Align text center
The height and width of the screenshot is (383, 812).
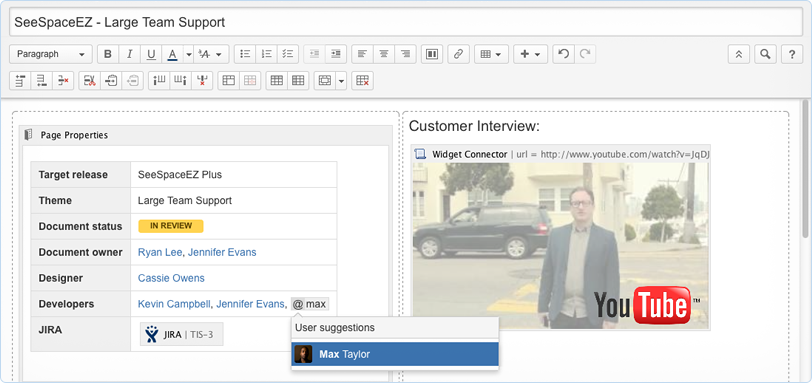pyautogui.click(x=384, y=54)
